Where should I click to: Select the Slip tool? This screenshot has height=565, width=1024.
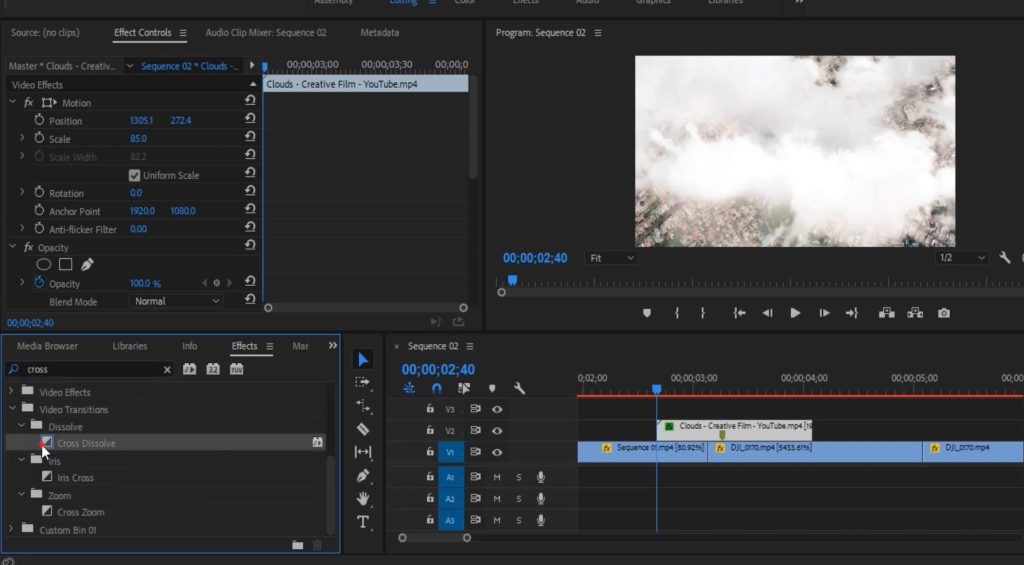[x=363, y=452]
